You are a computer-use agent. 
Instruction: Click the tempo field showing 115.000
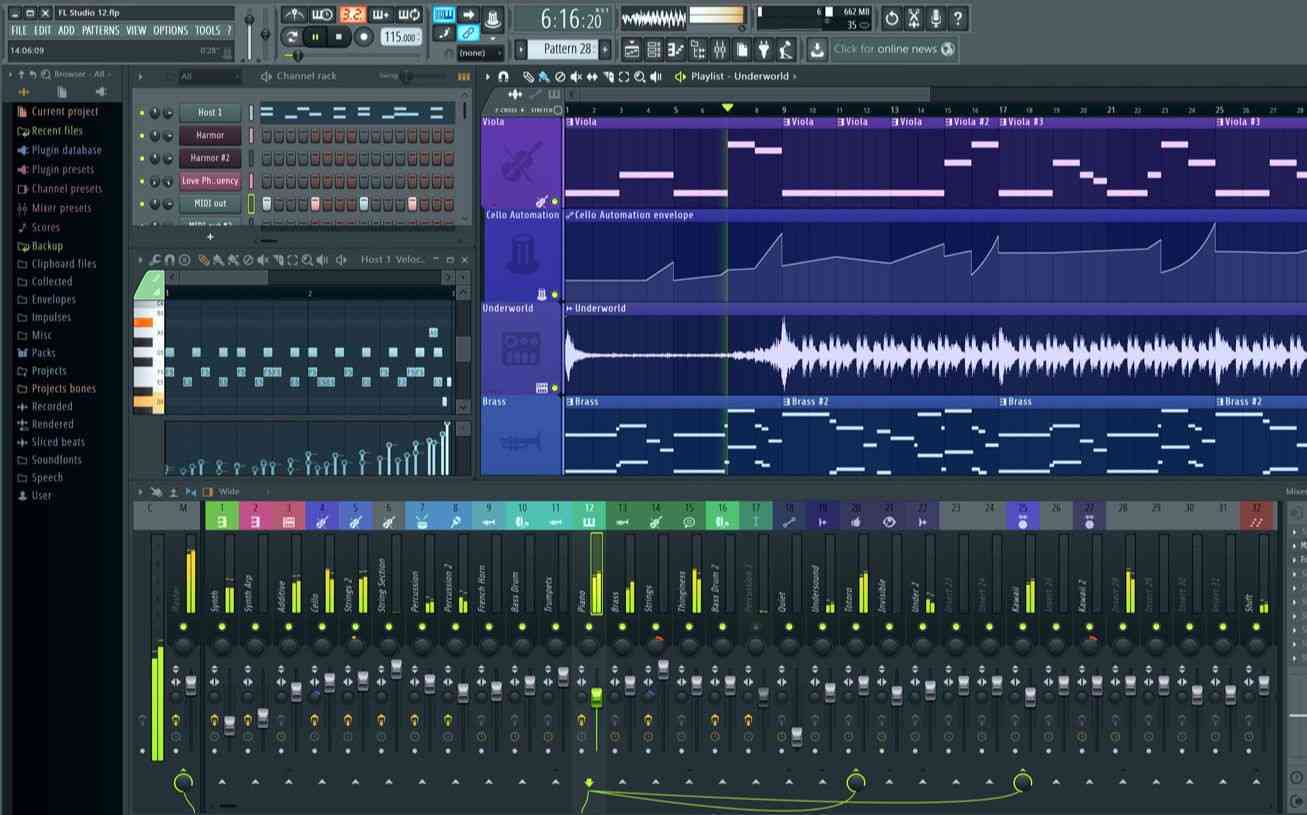point(399,37)
